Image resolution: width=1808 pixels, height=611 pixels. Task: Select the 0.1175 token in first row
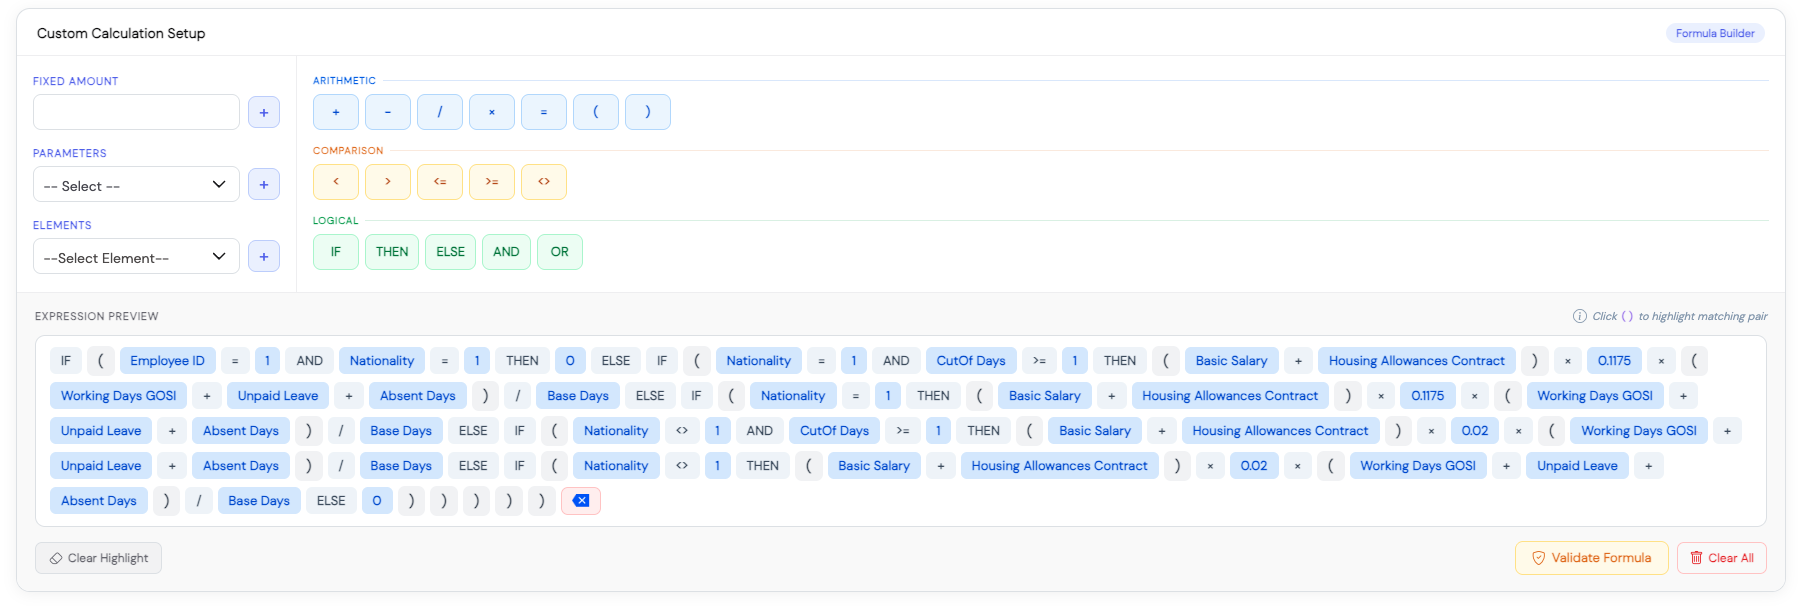click(x=1614, y=361)
